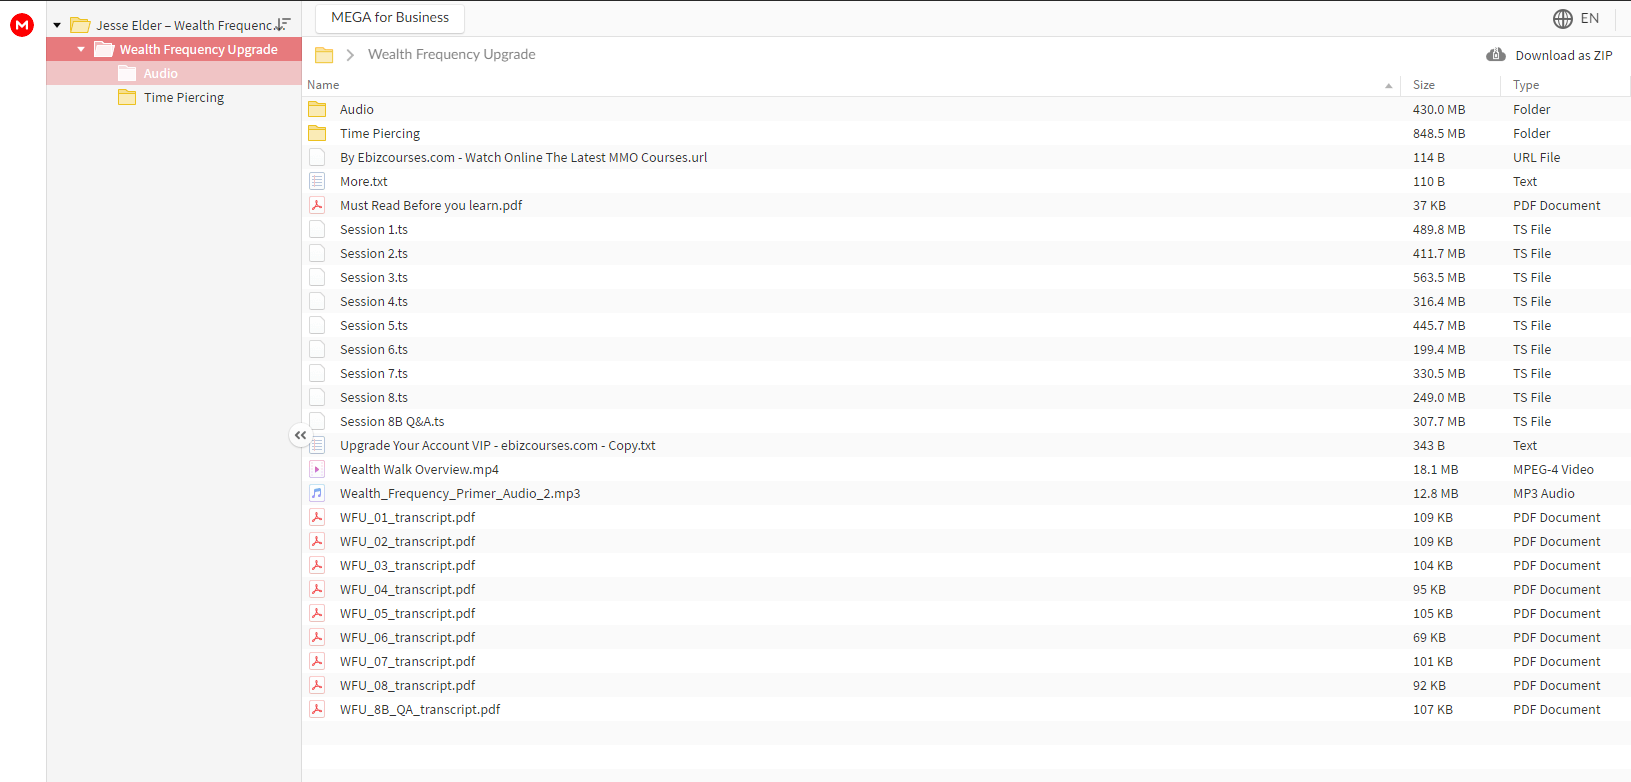Sort by the Type column header
This screenshot has height=782, width=1631.
pyautogui.click(x=1526, y=85)
